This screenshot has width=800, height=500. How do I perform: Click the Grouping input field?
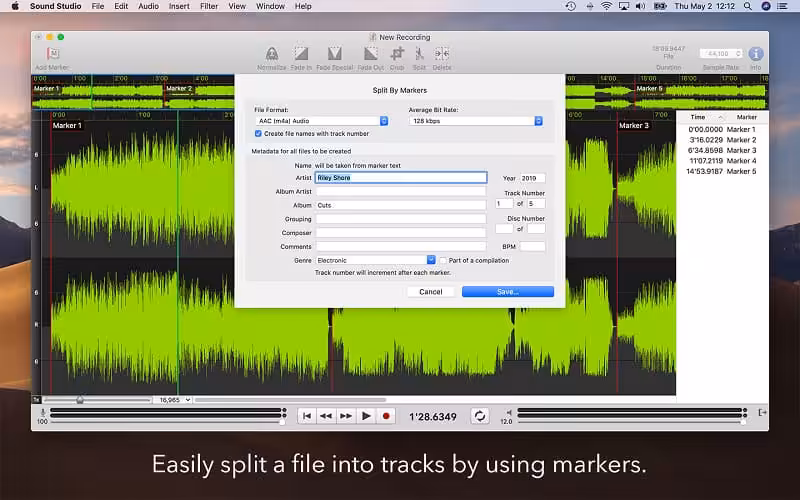pyautogui.click(x=401, y=219)
